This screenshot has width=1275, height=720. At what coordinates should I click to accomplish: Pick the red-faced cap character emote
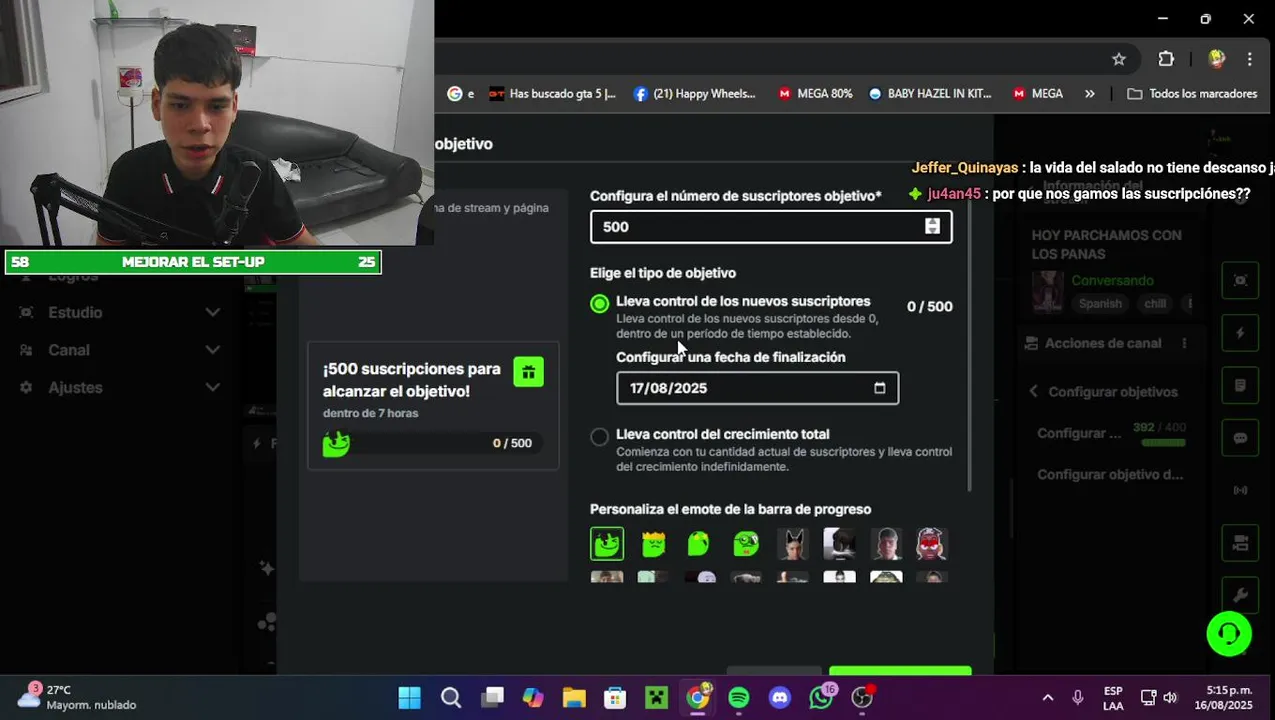click(931, 543)
